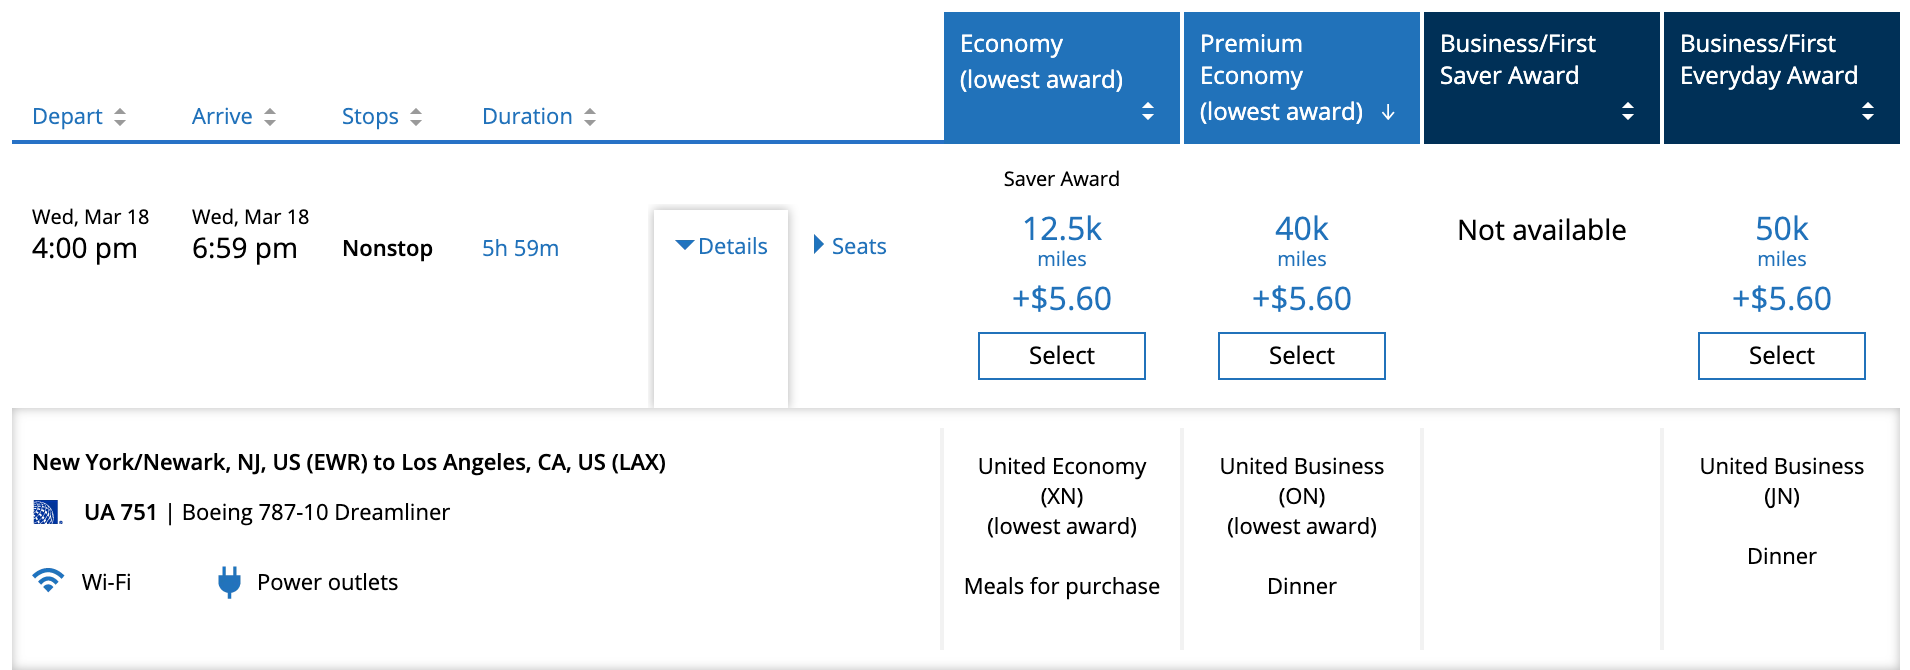Click the Duration sort arrows icon
1910x670 pixels.
coord(590,117)
